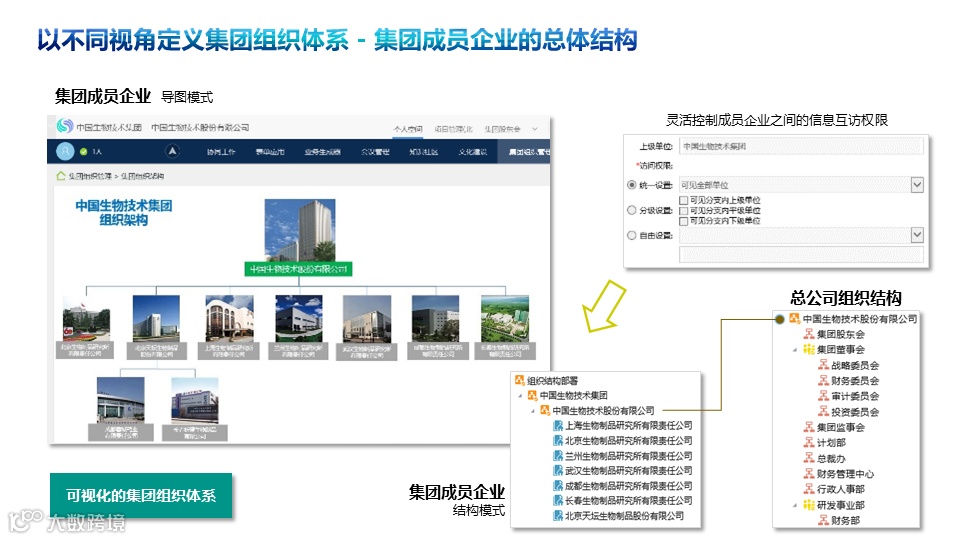Click the blue icon for 上海生物制品研究所有限责任公司

(x=558, y=426)
